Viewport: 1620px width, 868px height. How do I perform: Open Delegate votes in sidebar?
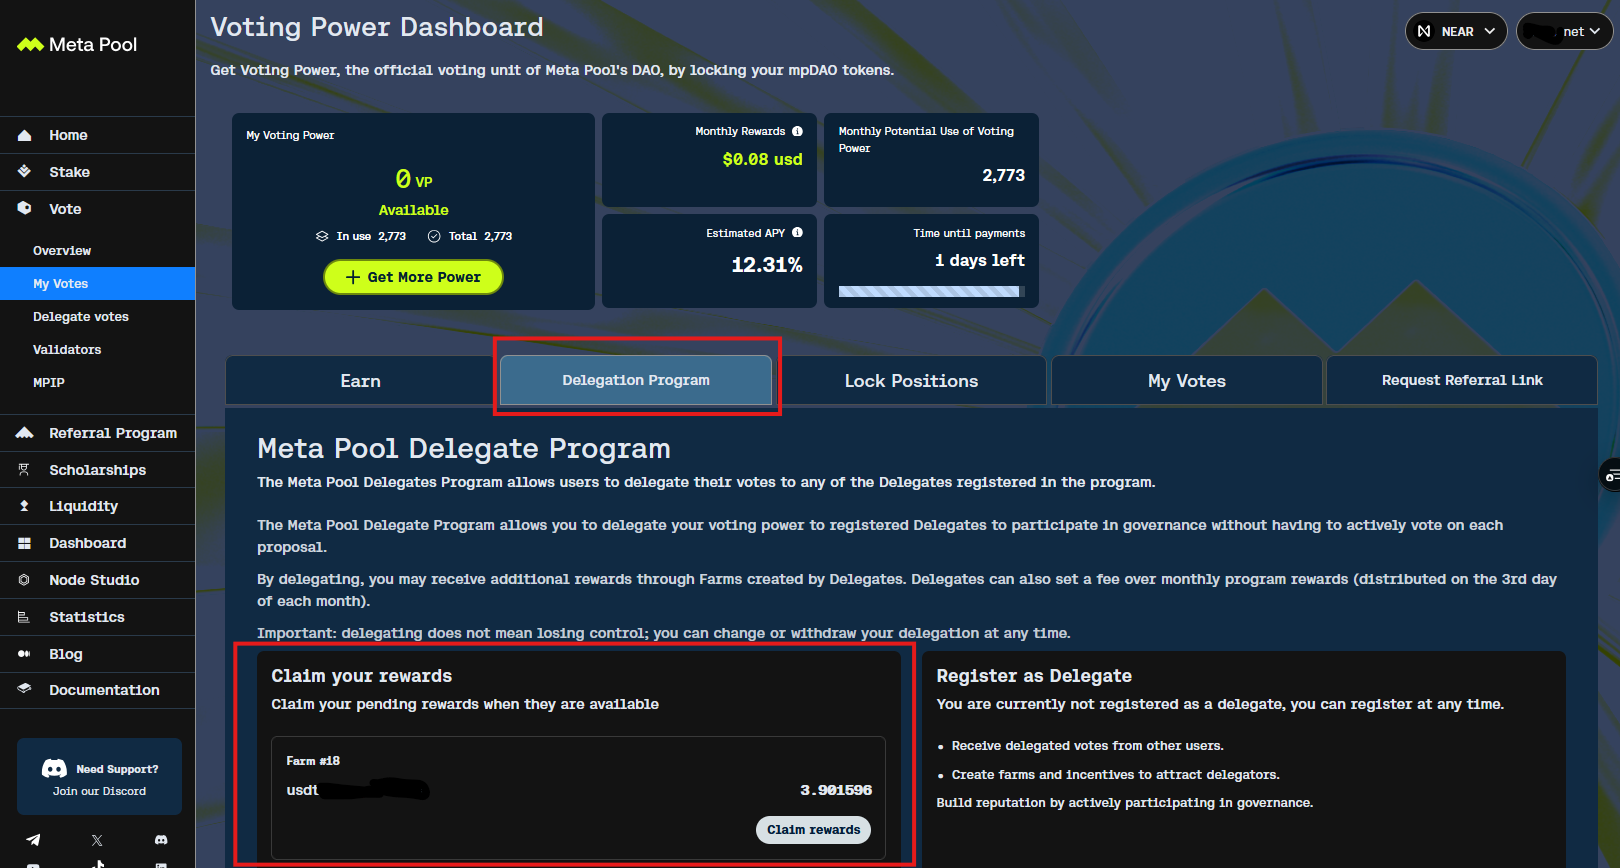point(81,317)
